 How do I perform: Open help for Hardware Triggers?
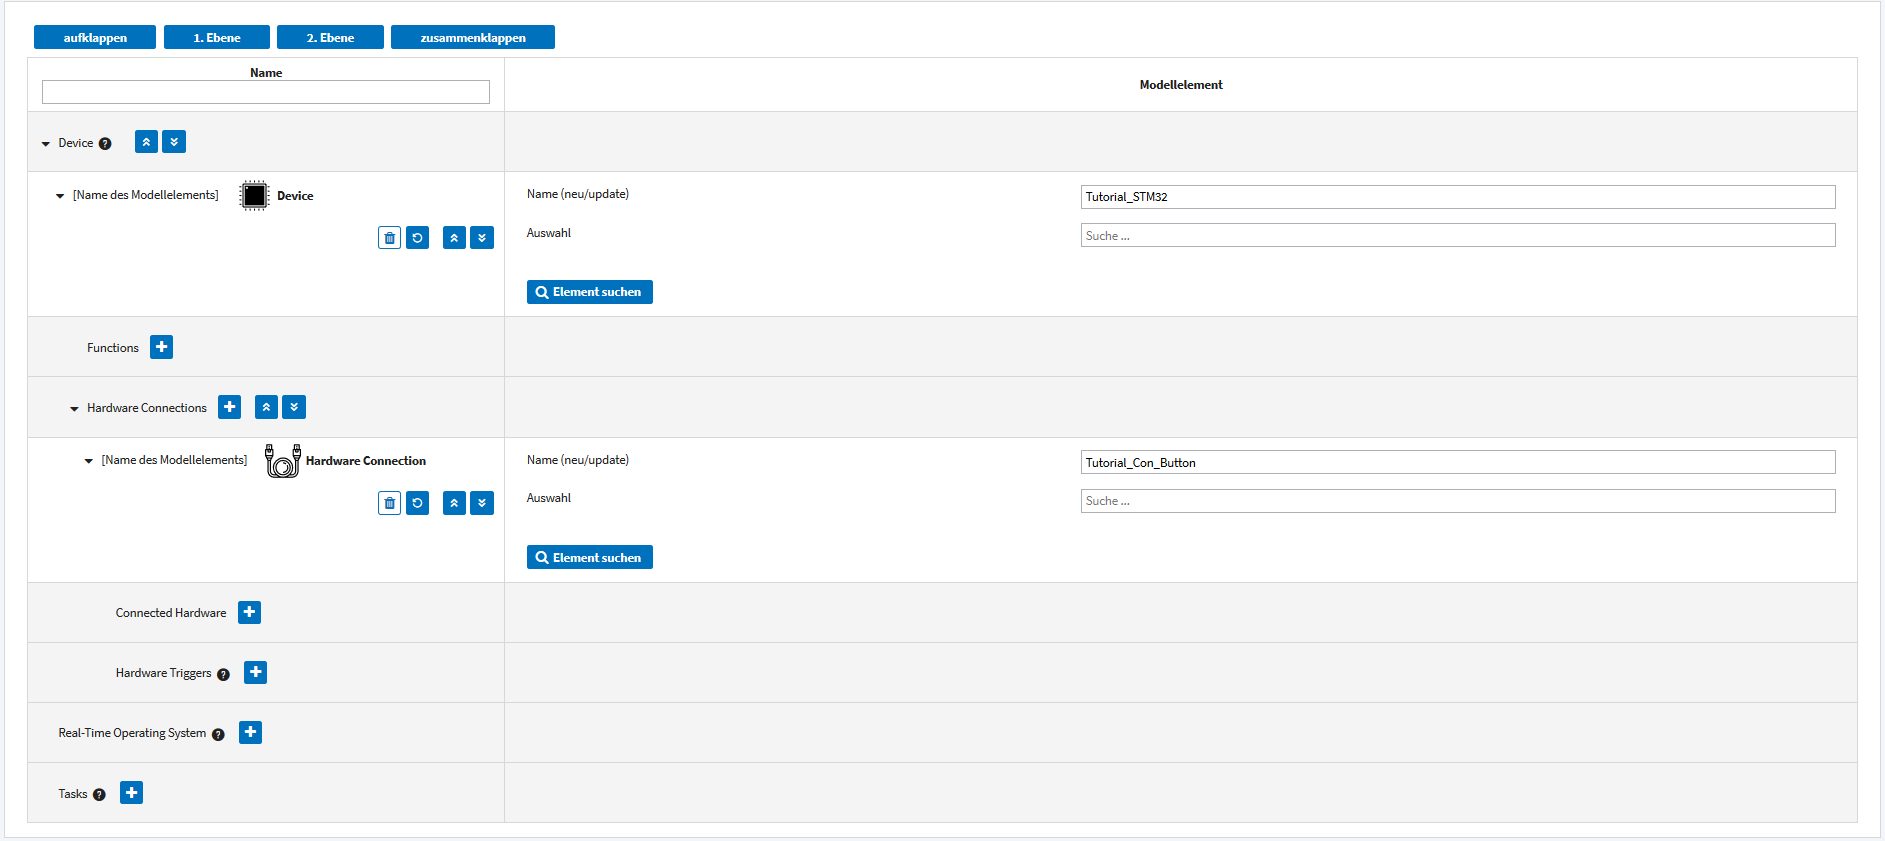(223, 674)
